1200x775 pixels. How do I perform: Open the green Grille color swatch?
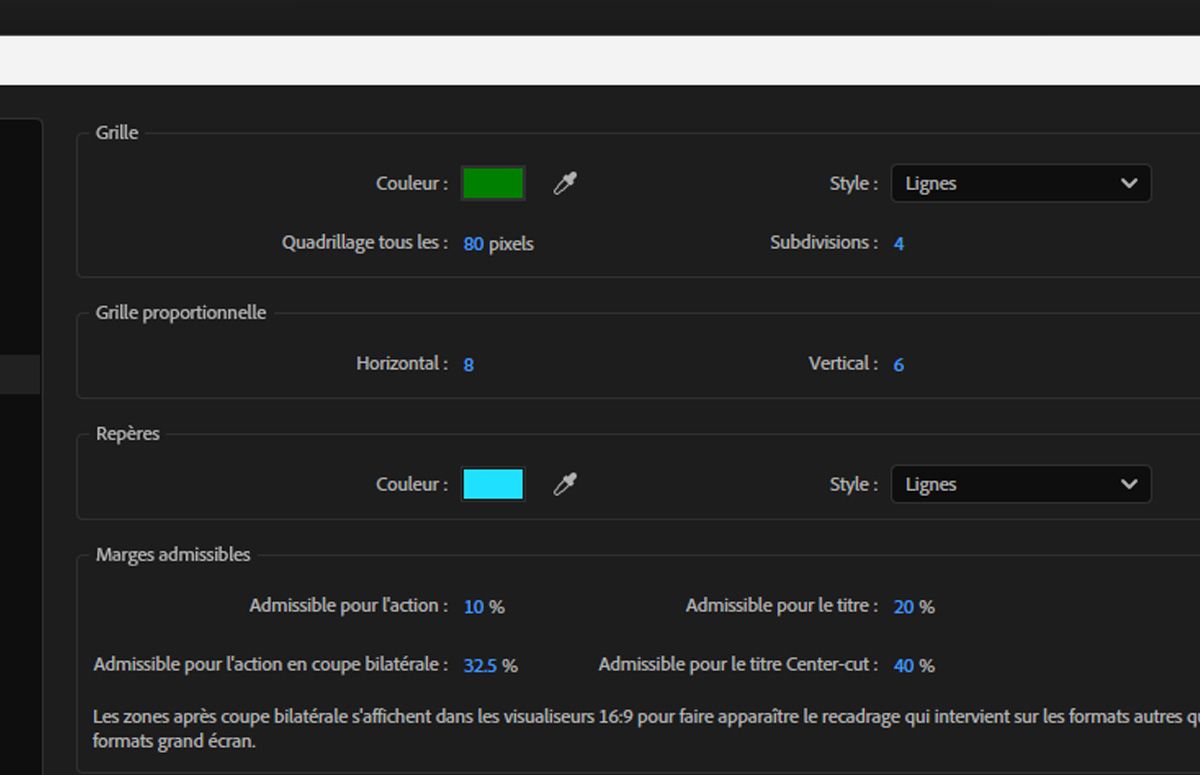pos(493,184)
